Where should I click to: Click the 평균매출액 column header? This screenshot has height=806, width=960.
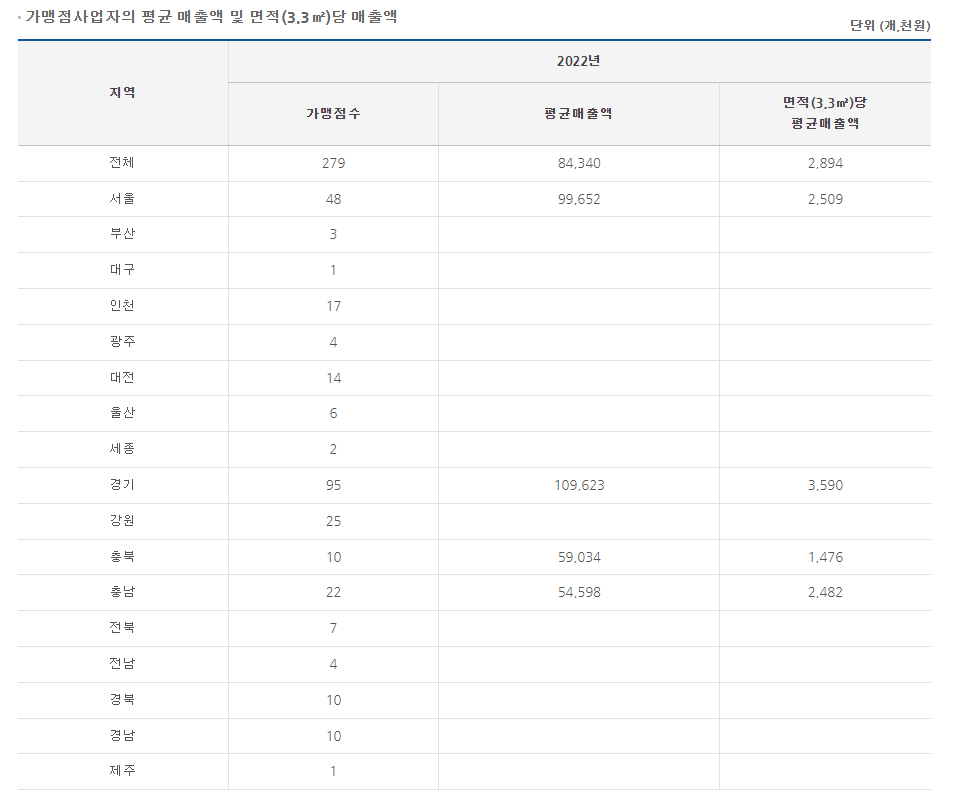tap(578, 114)
